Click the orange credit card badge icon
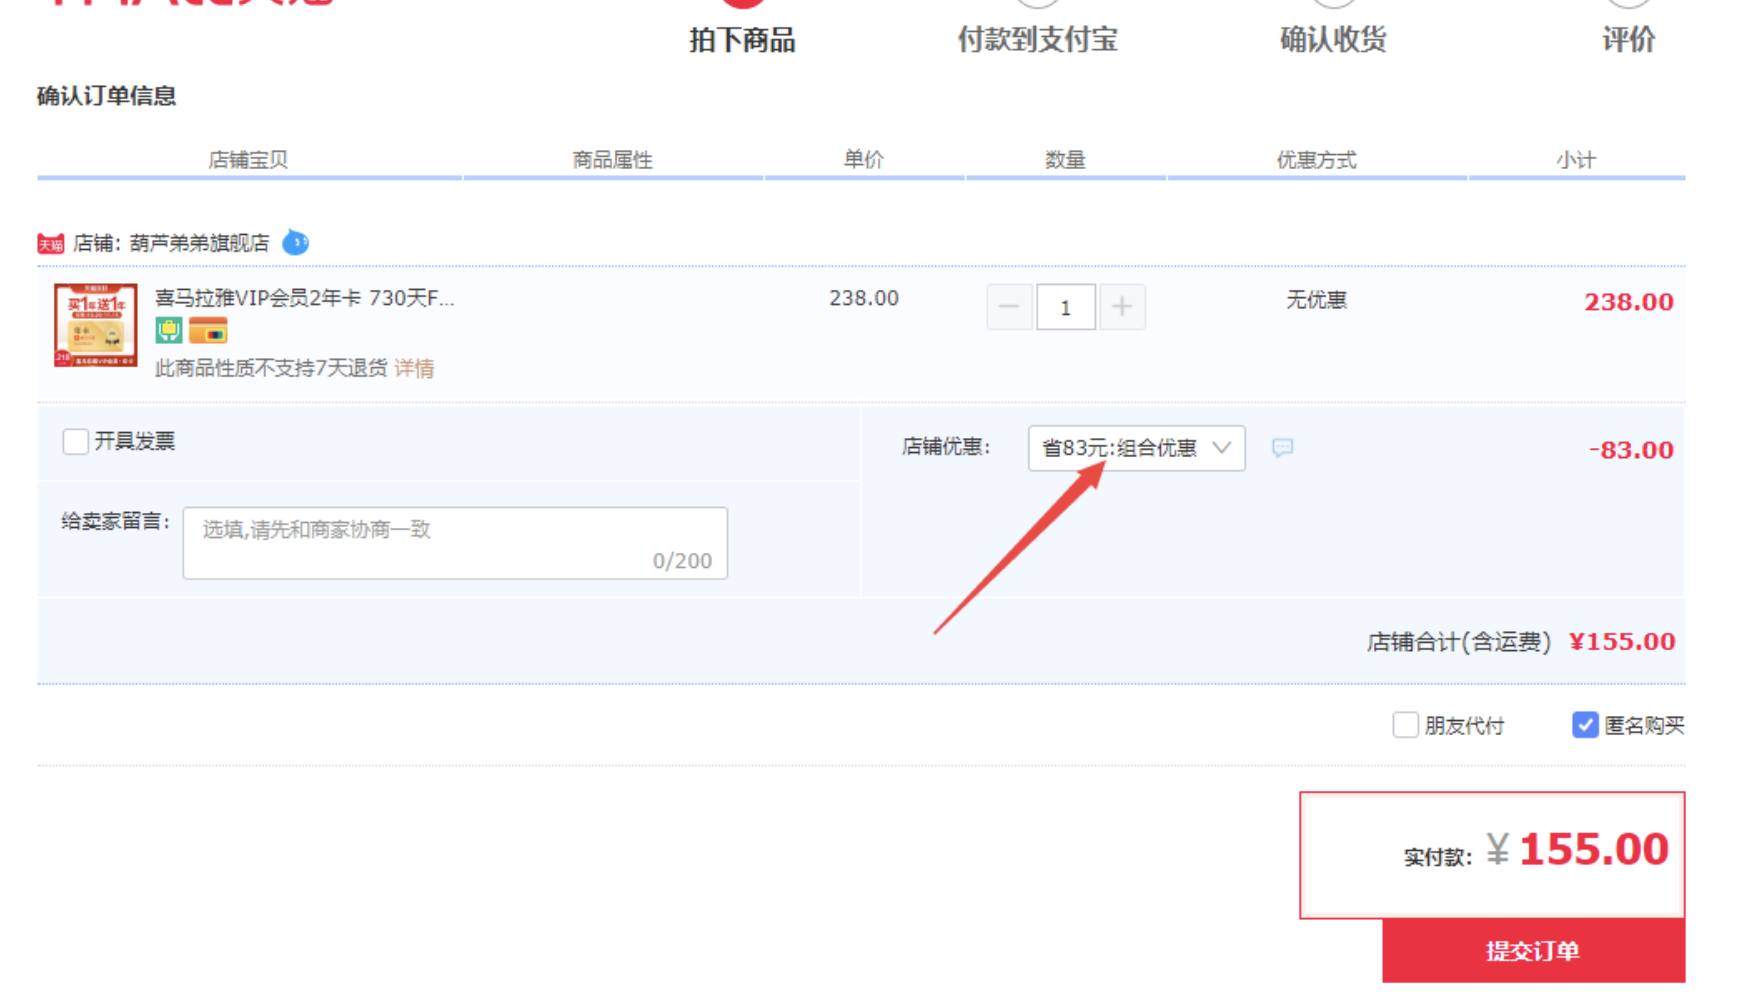 click(x=208, y=330)
